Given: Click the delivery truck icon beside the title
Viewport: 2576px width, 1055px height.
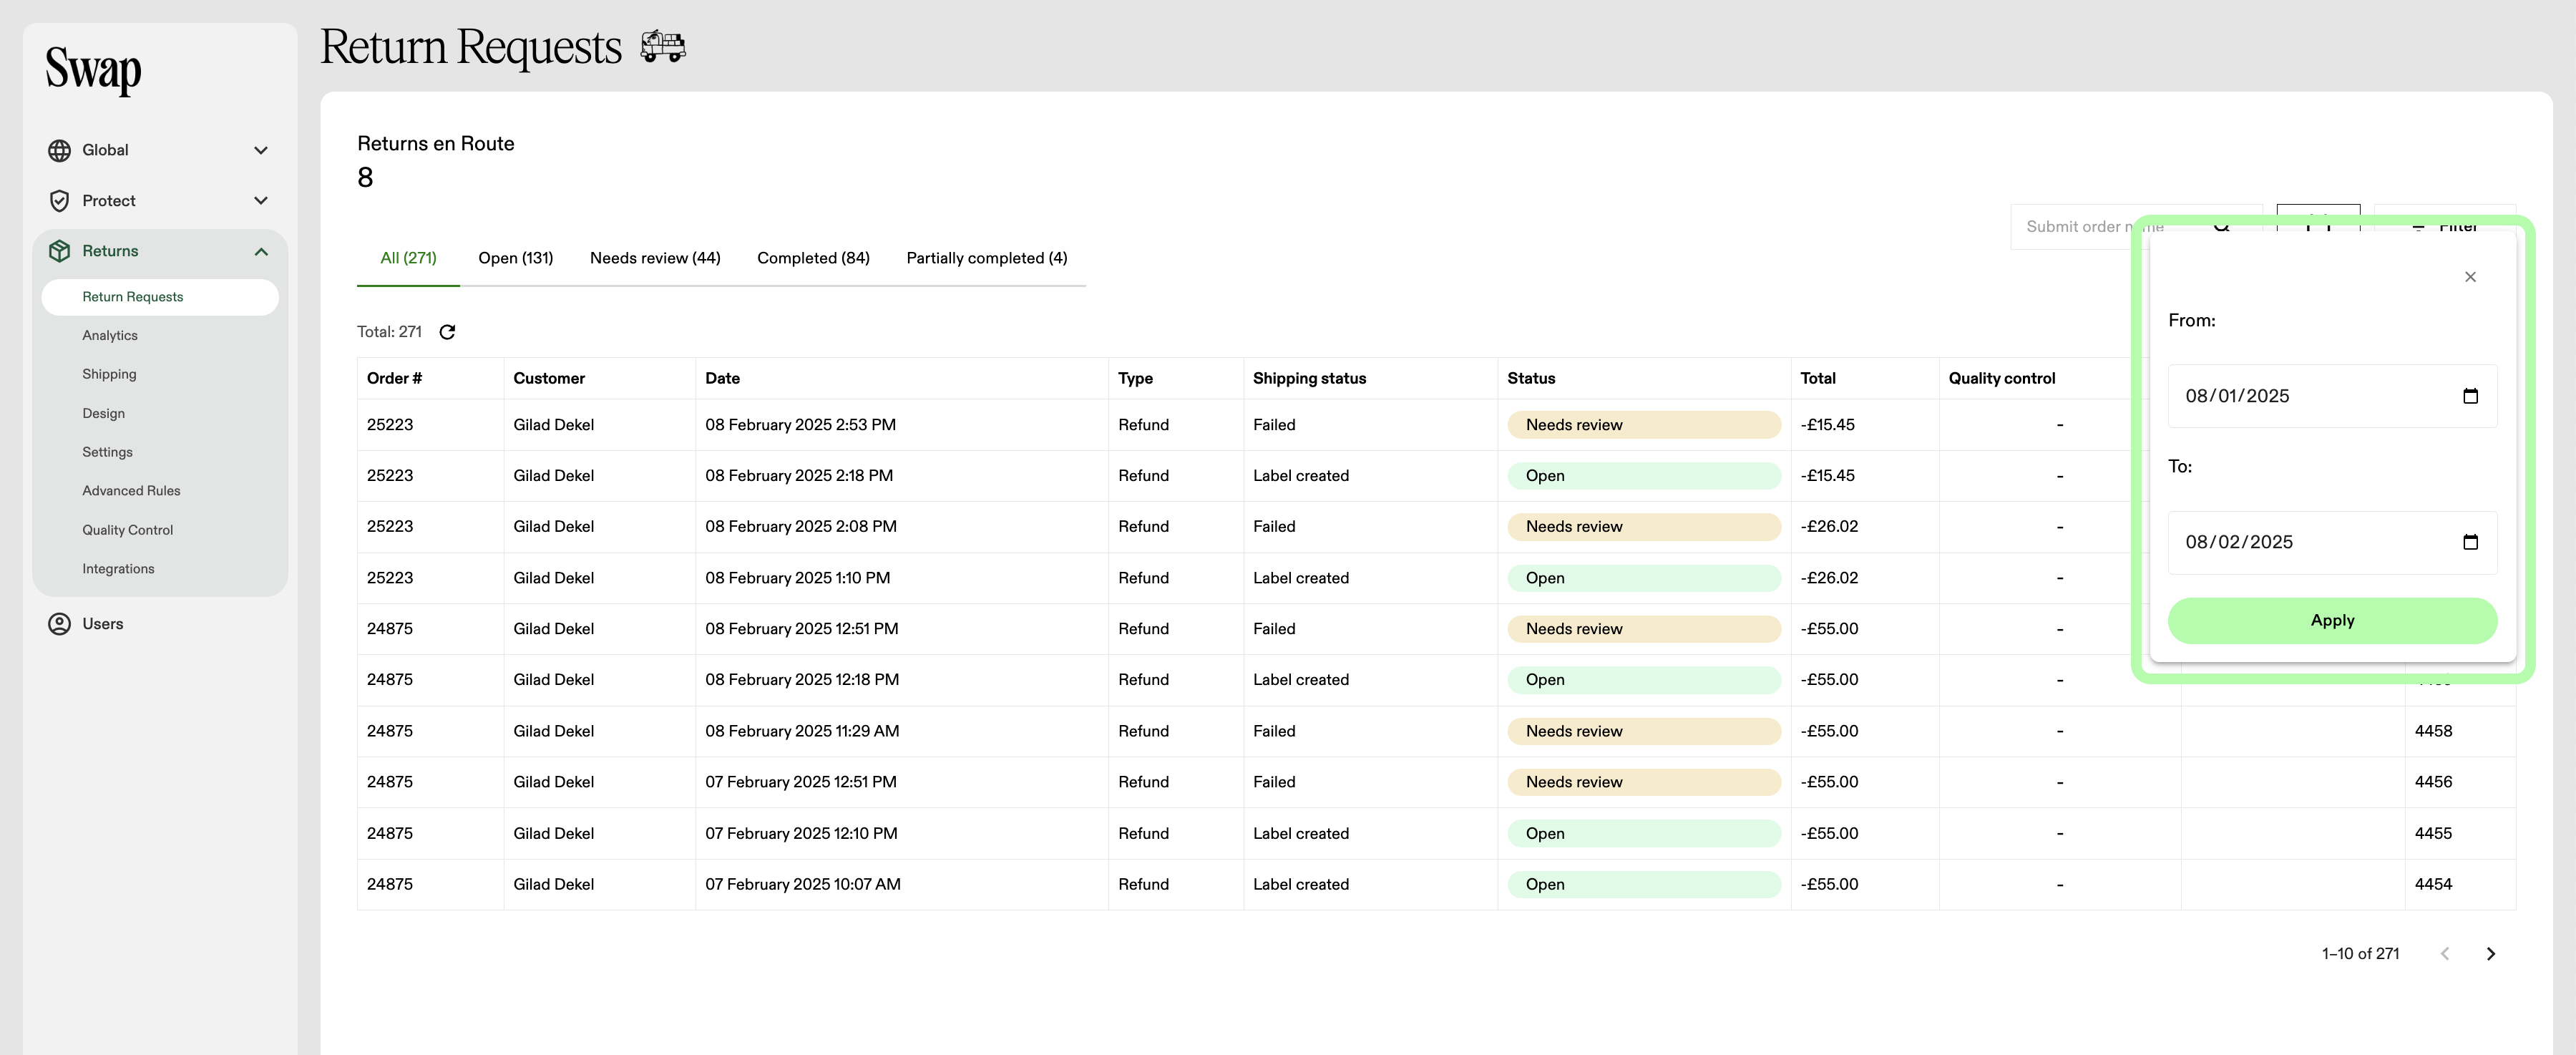Looking at the screenshot, I should (663, 46).
